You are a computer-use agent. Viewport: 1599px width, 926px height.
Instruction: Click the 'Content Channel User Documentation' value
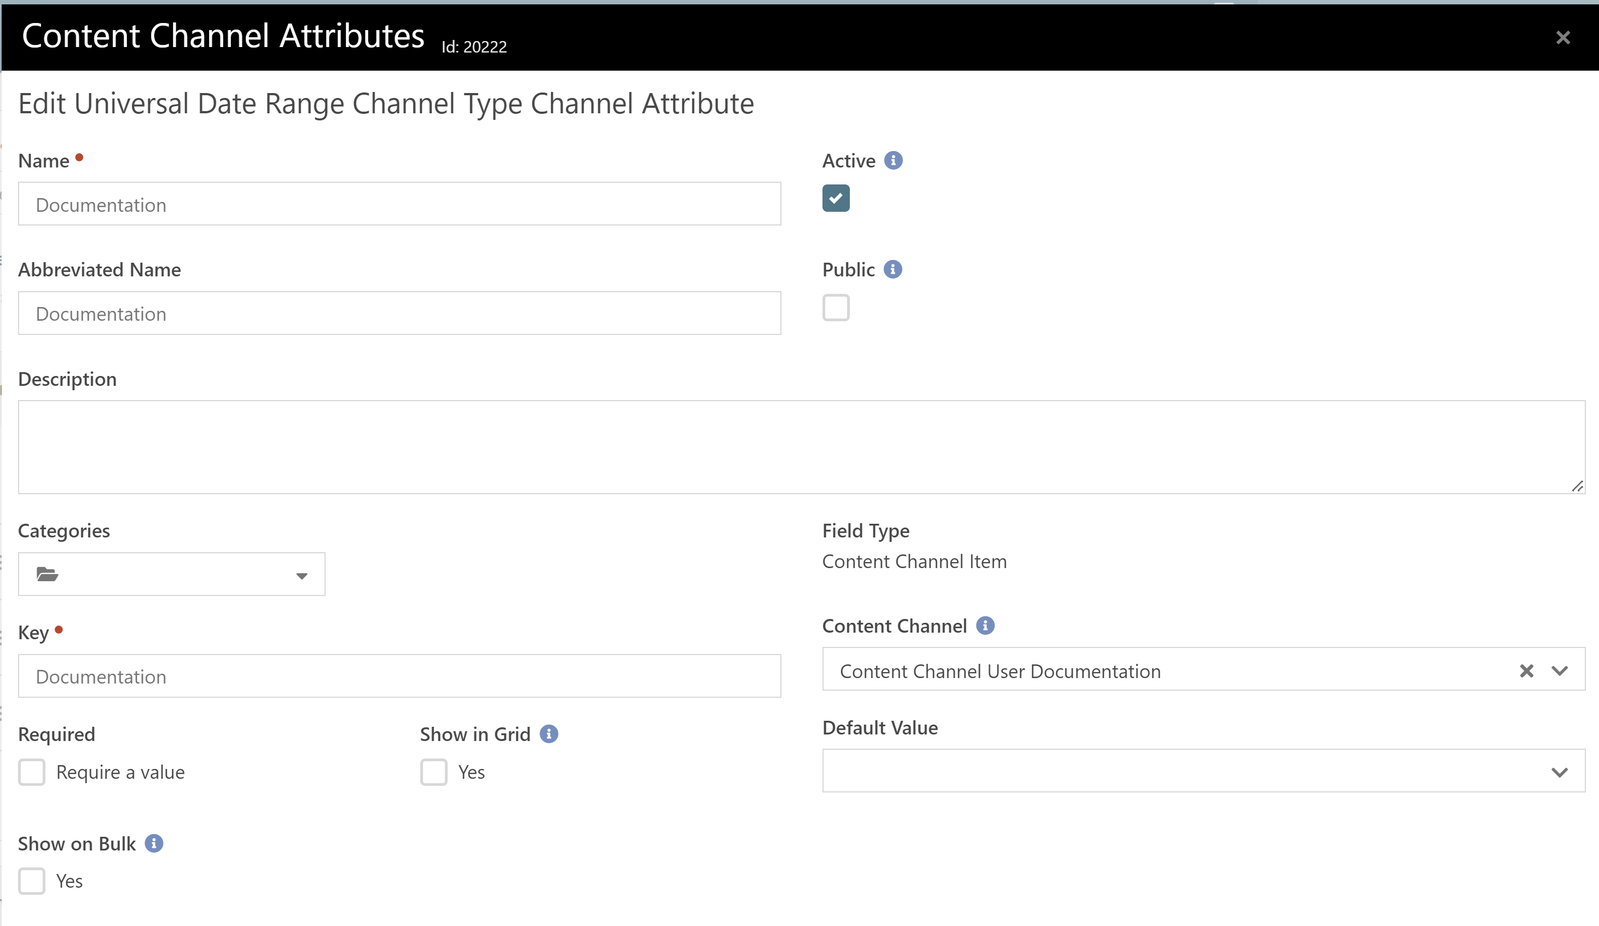click(x=1000, y=671)
